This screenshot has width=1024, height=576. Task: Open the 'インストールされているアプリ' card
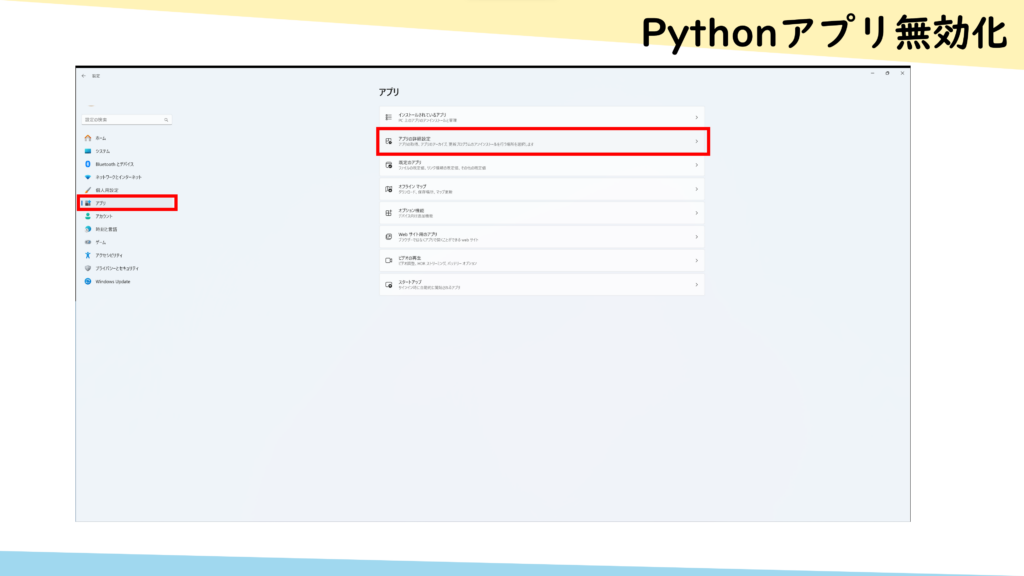[542, 118]
